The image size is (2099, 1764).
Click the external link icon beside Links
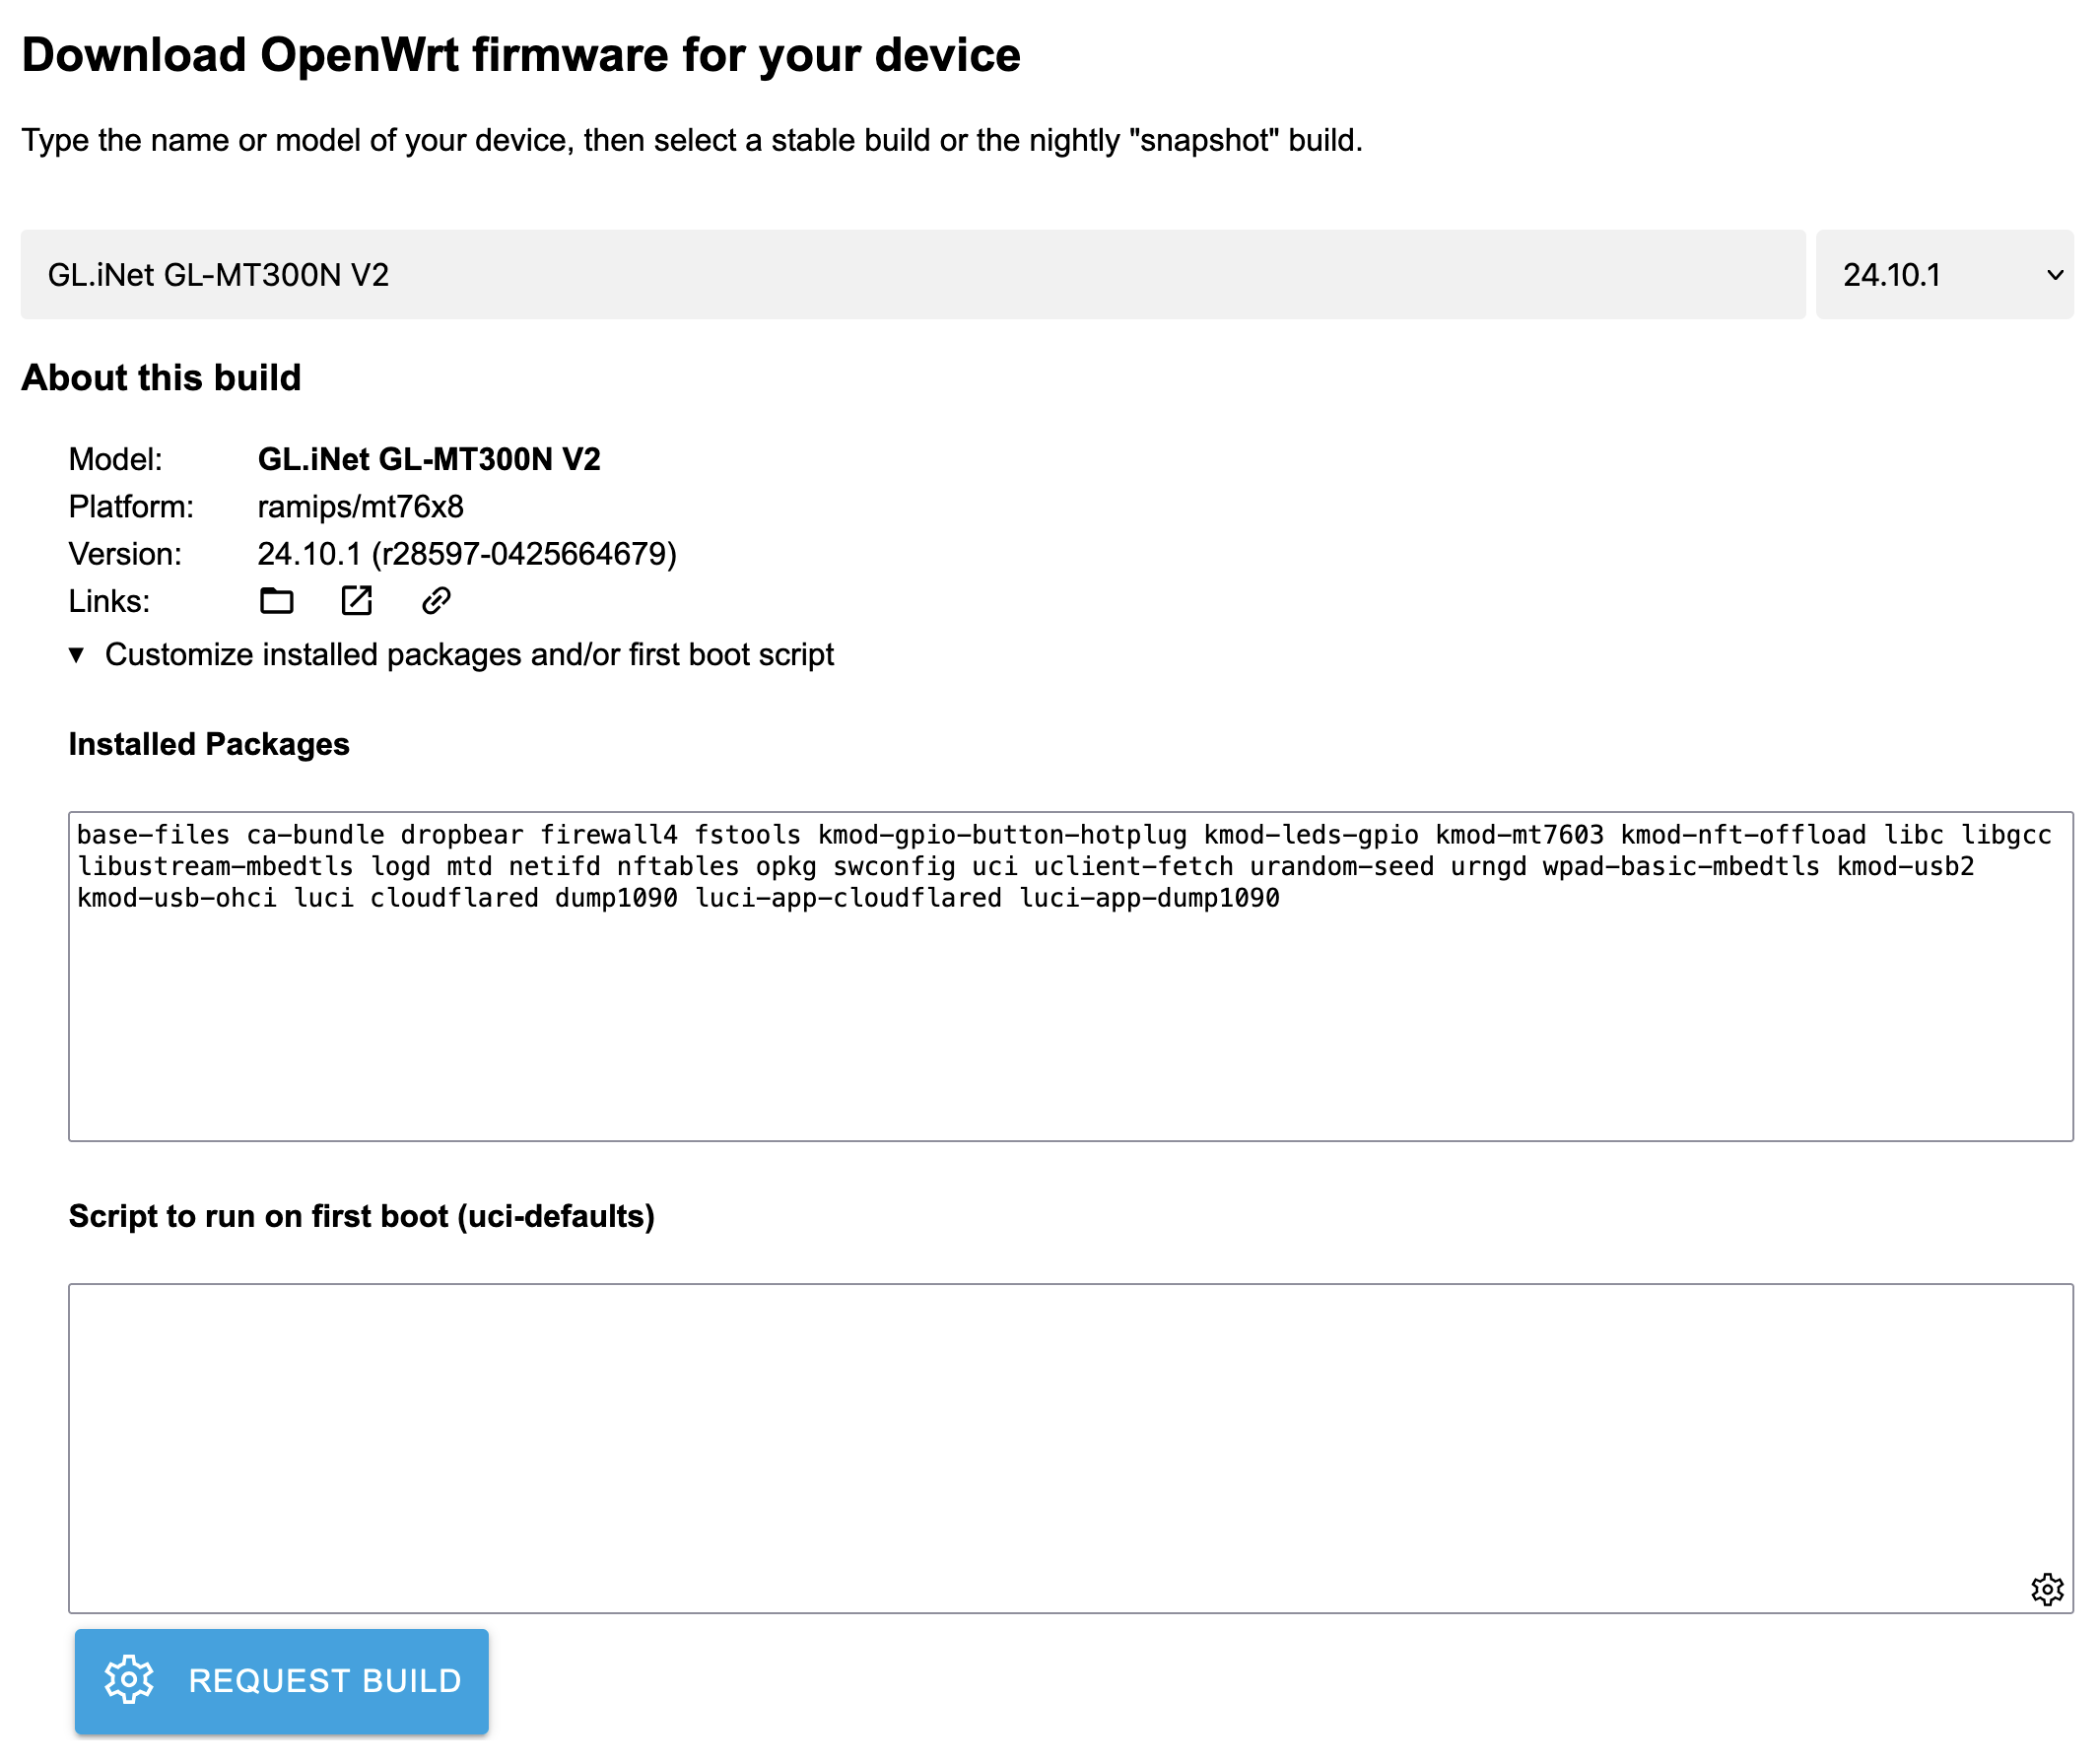pos(356,601)
